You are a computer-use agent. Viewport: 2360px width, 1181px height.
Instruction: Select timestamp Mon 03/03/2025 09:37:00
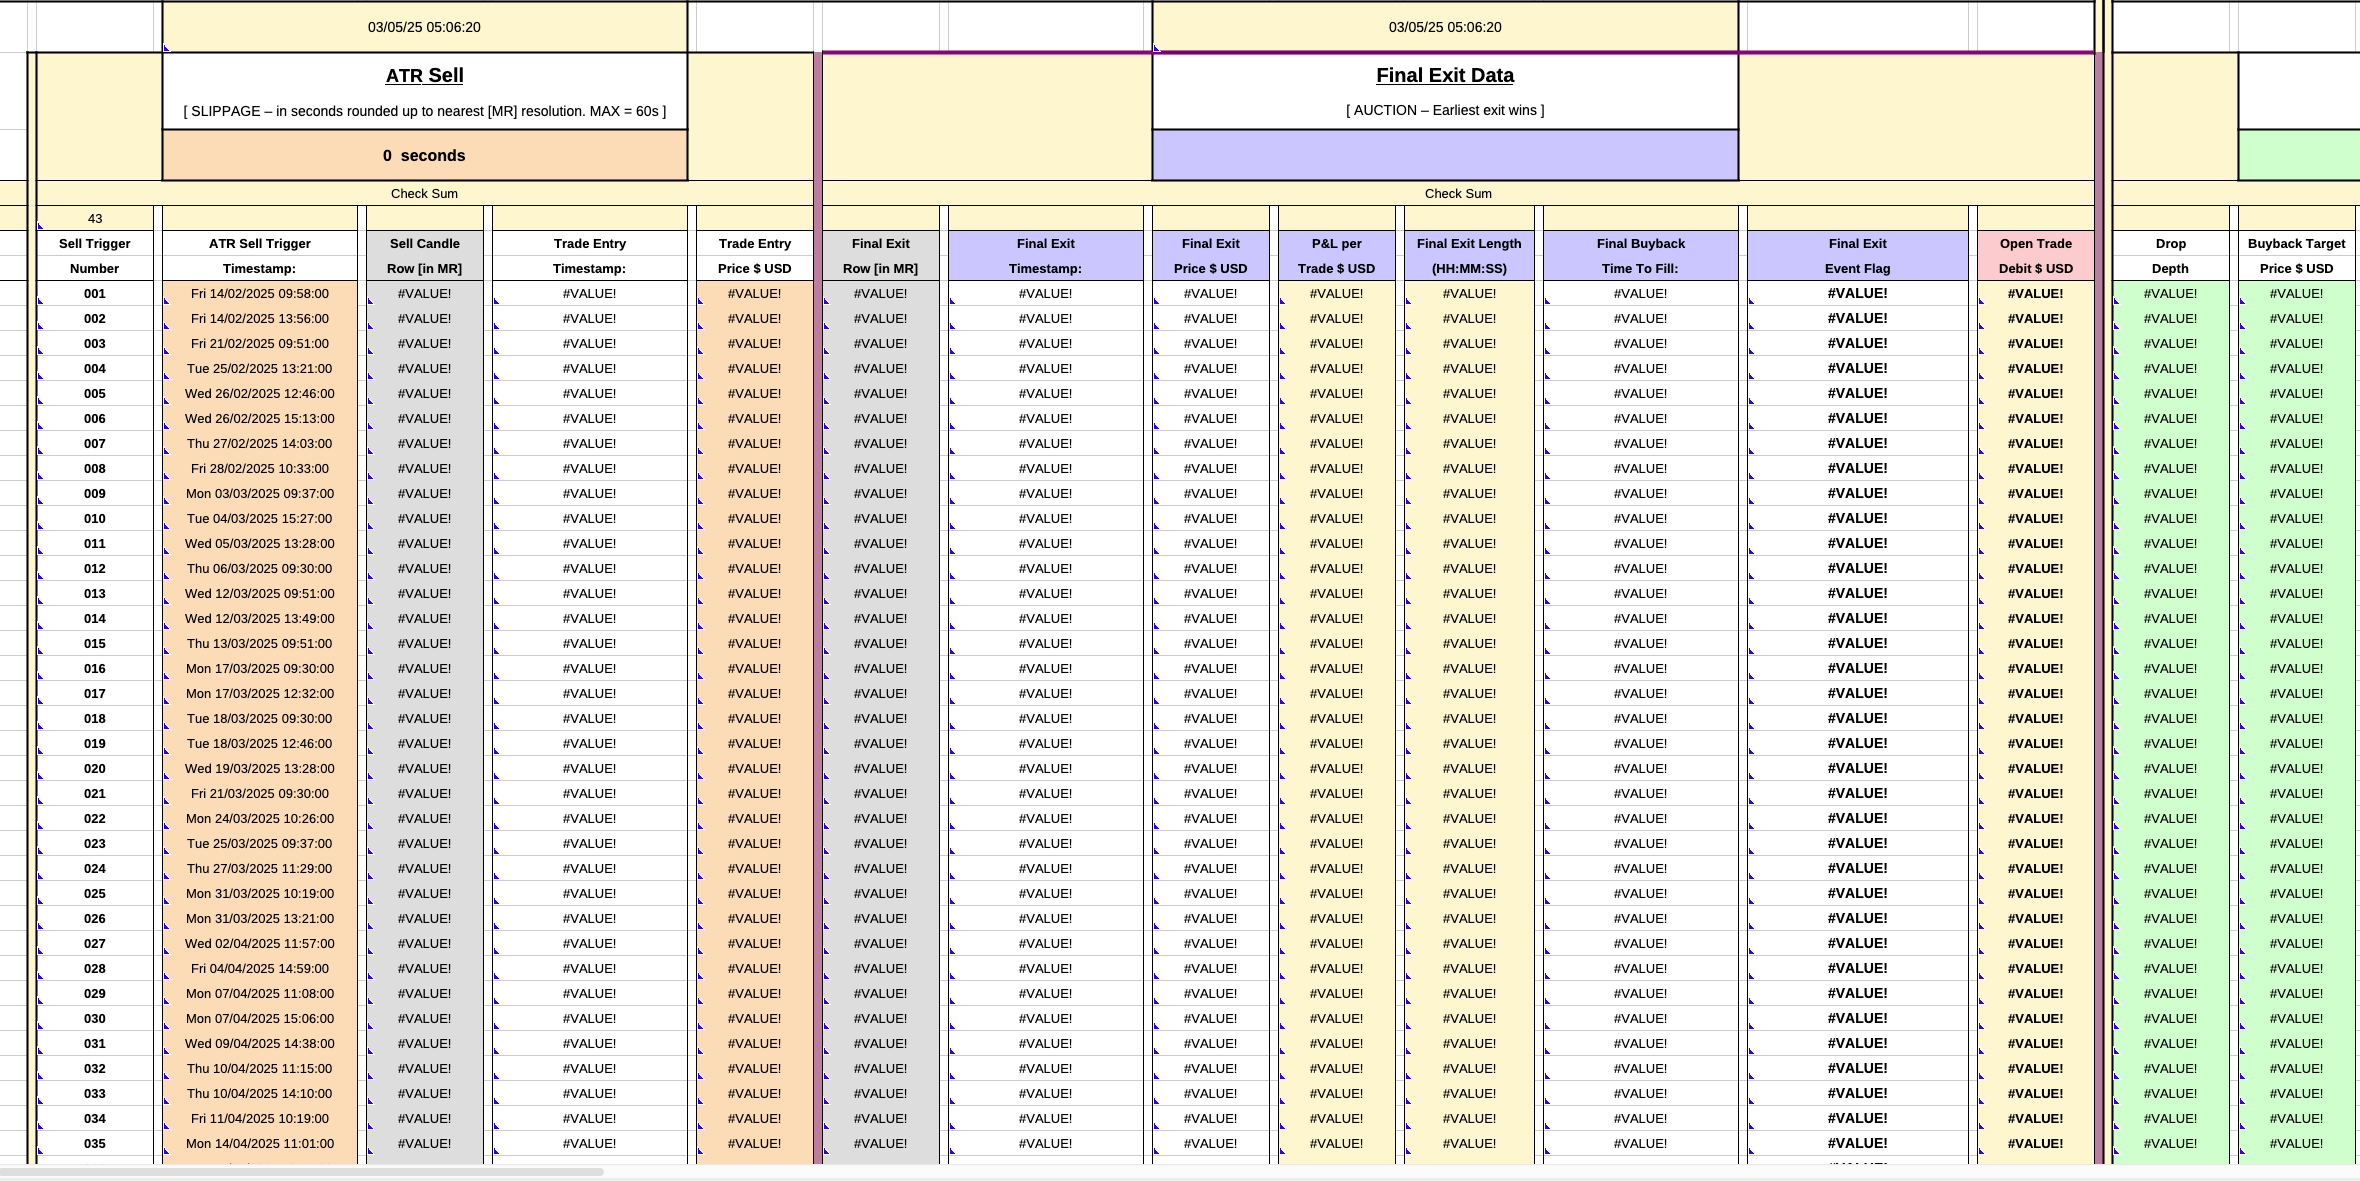(260, 493)
